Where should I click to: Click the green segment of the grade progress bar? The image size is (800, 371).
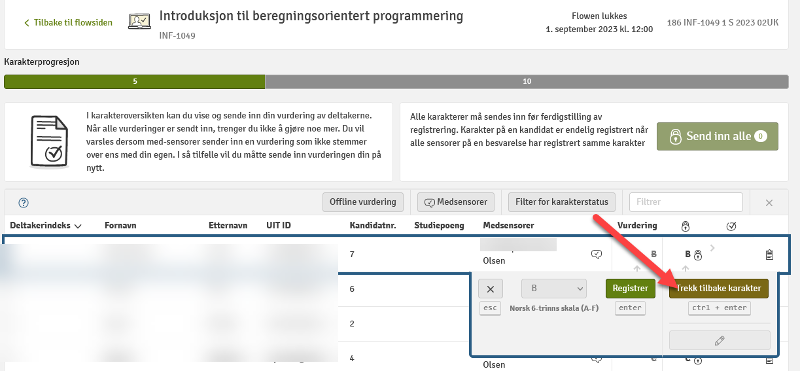pyautogui.click(x=135, y=82)
